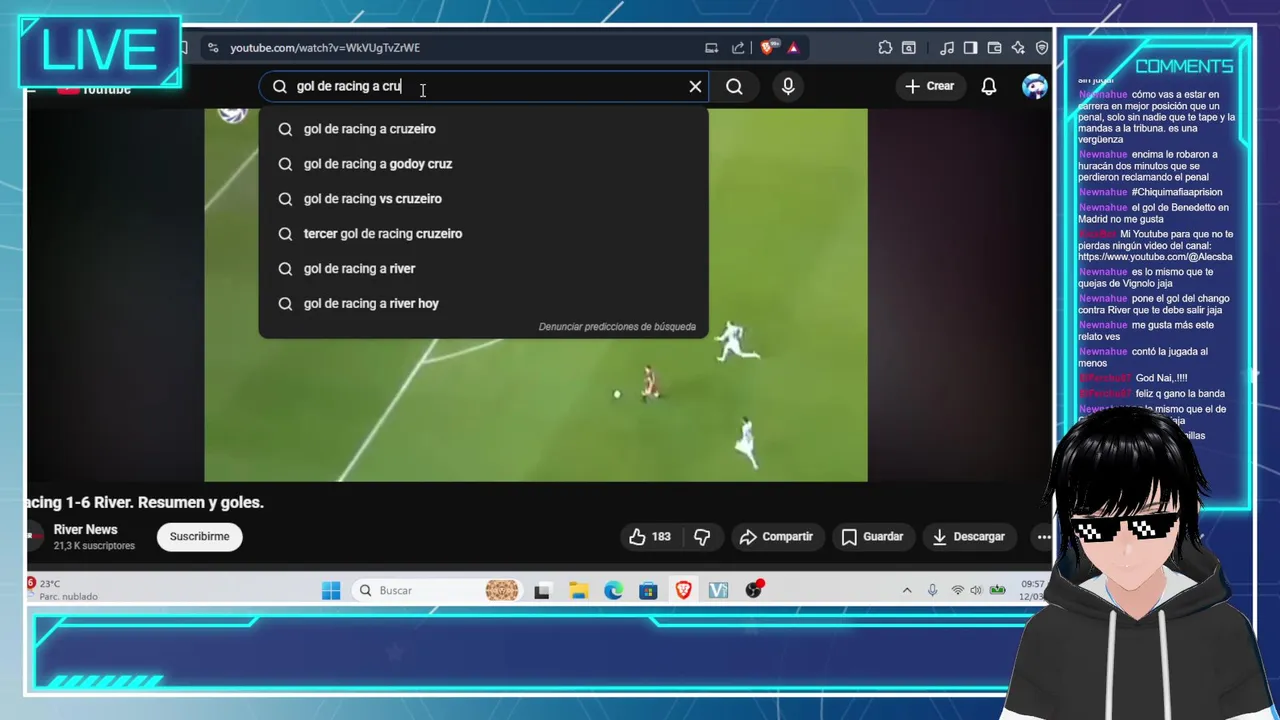Click 'Denunciar predicciones de búsqueda' link
Viewport: 1280px width, 720px height.
click(617, 327)
